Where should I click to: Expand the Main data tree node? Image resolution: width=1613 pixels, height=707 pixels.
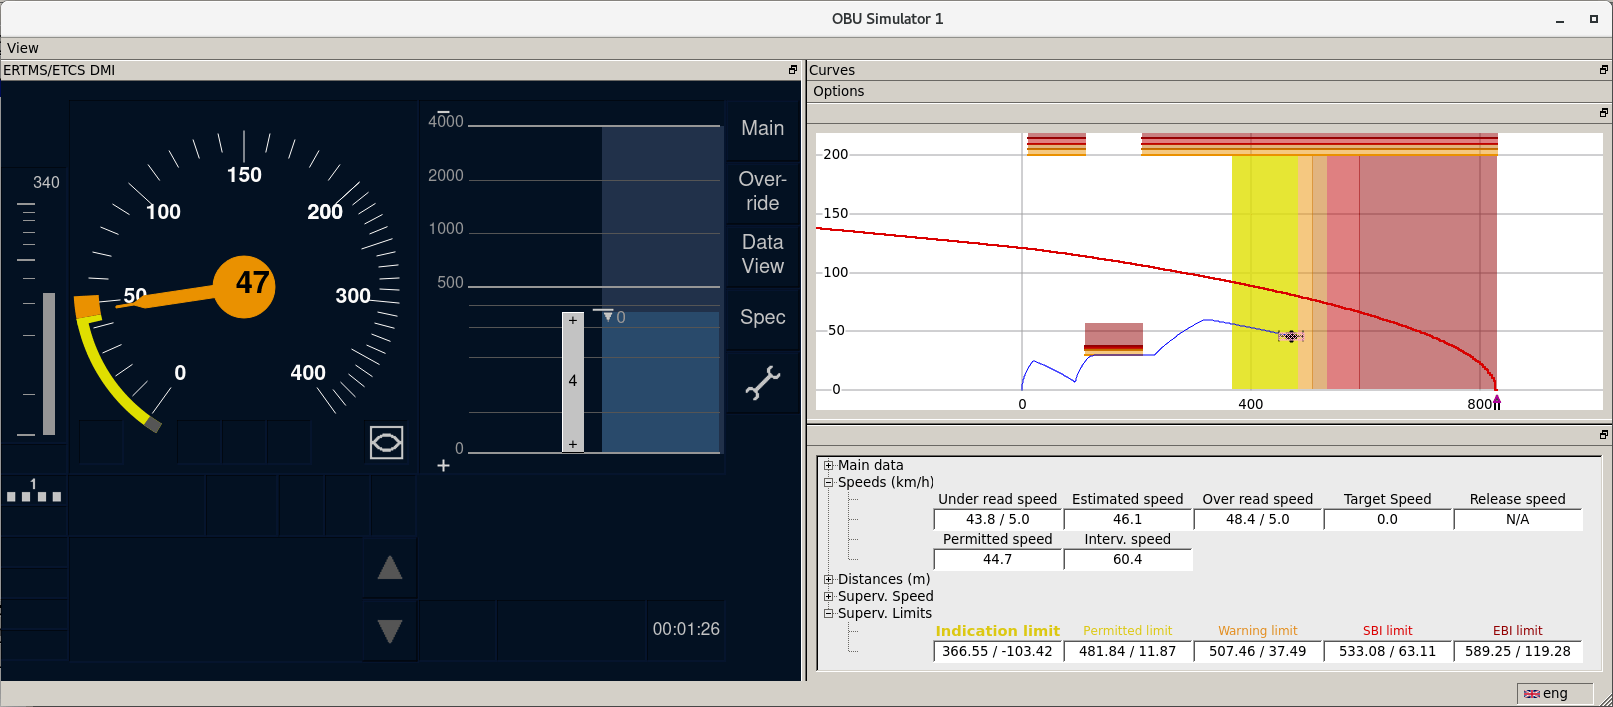click(828, 465)
